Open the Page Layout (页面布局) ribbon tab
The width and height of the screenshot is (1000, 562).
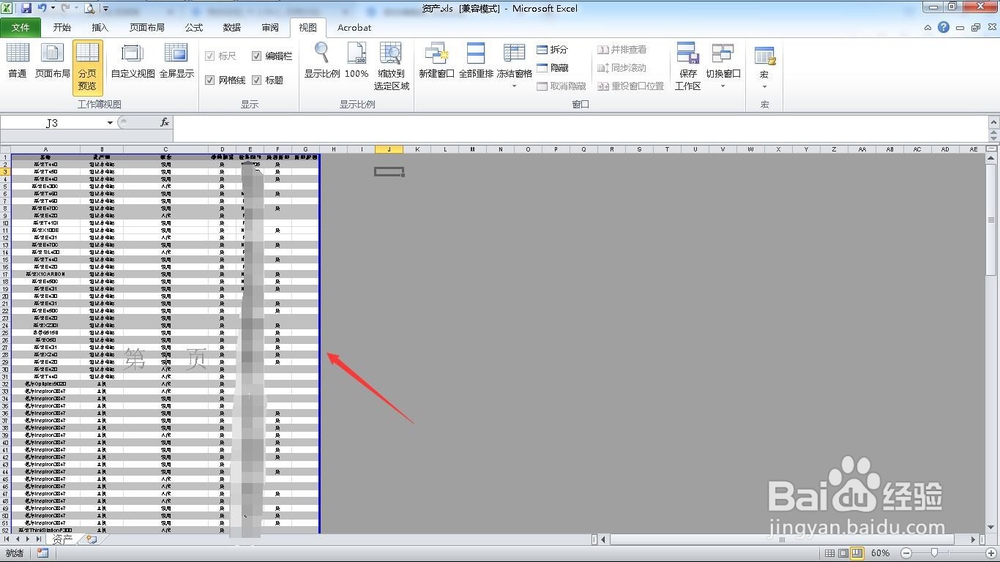click(x=147, y=27)
